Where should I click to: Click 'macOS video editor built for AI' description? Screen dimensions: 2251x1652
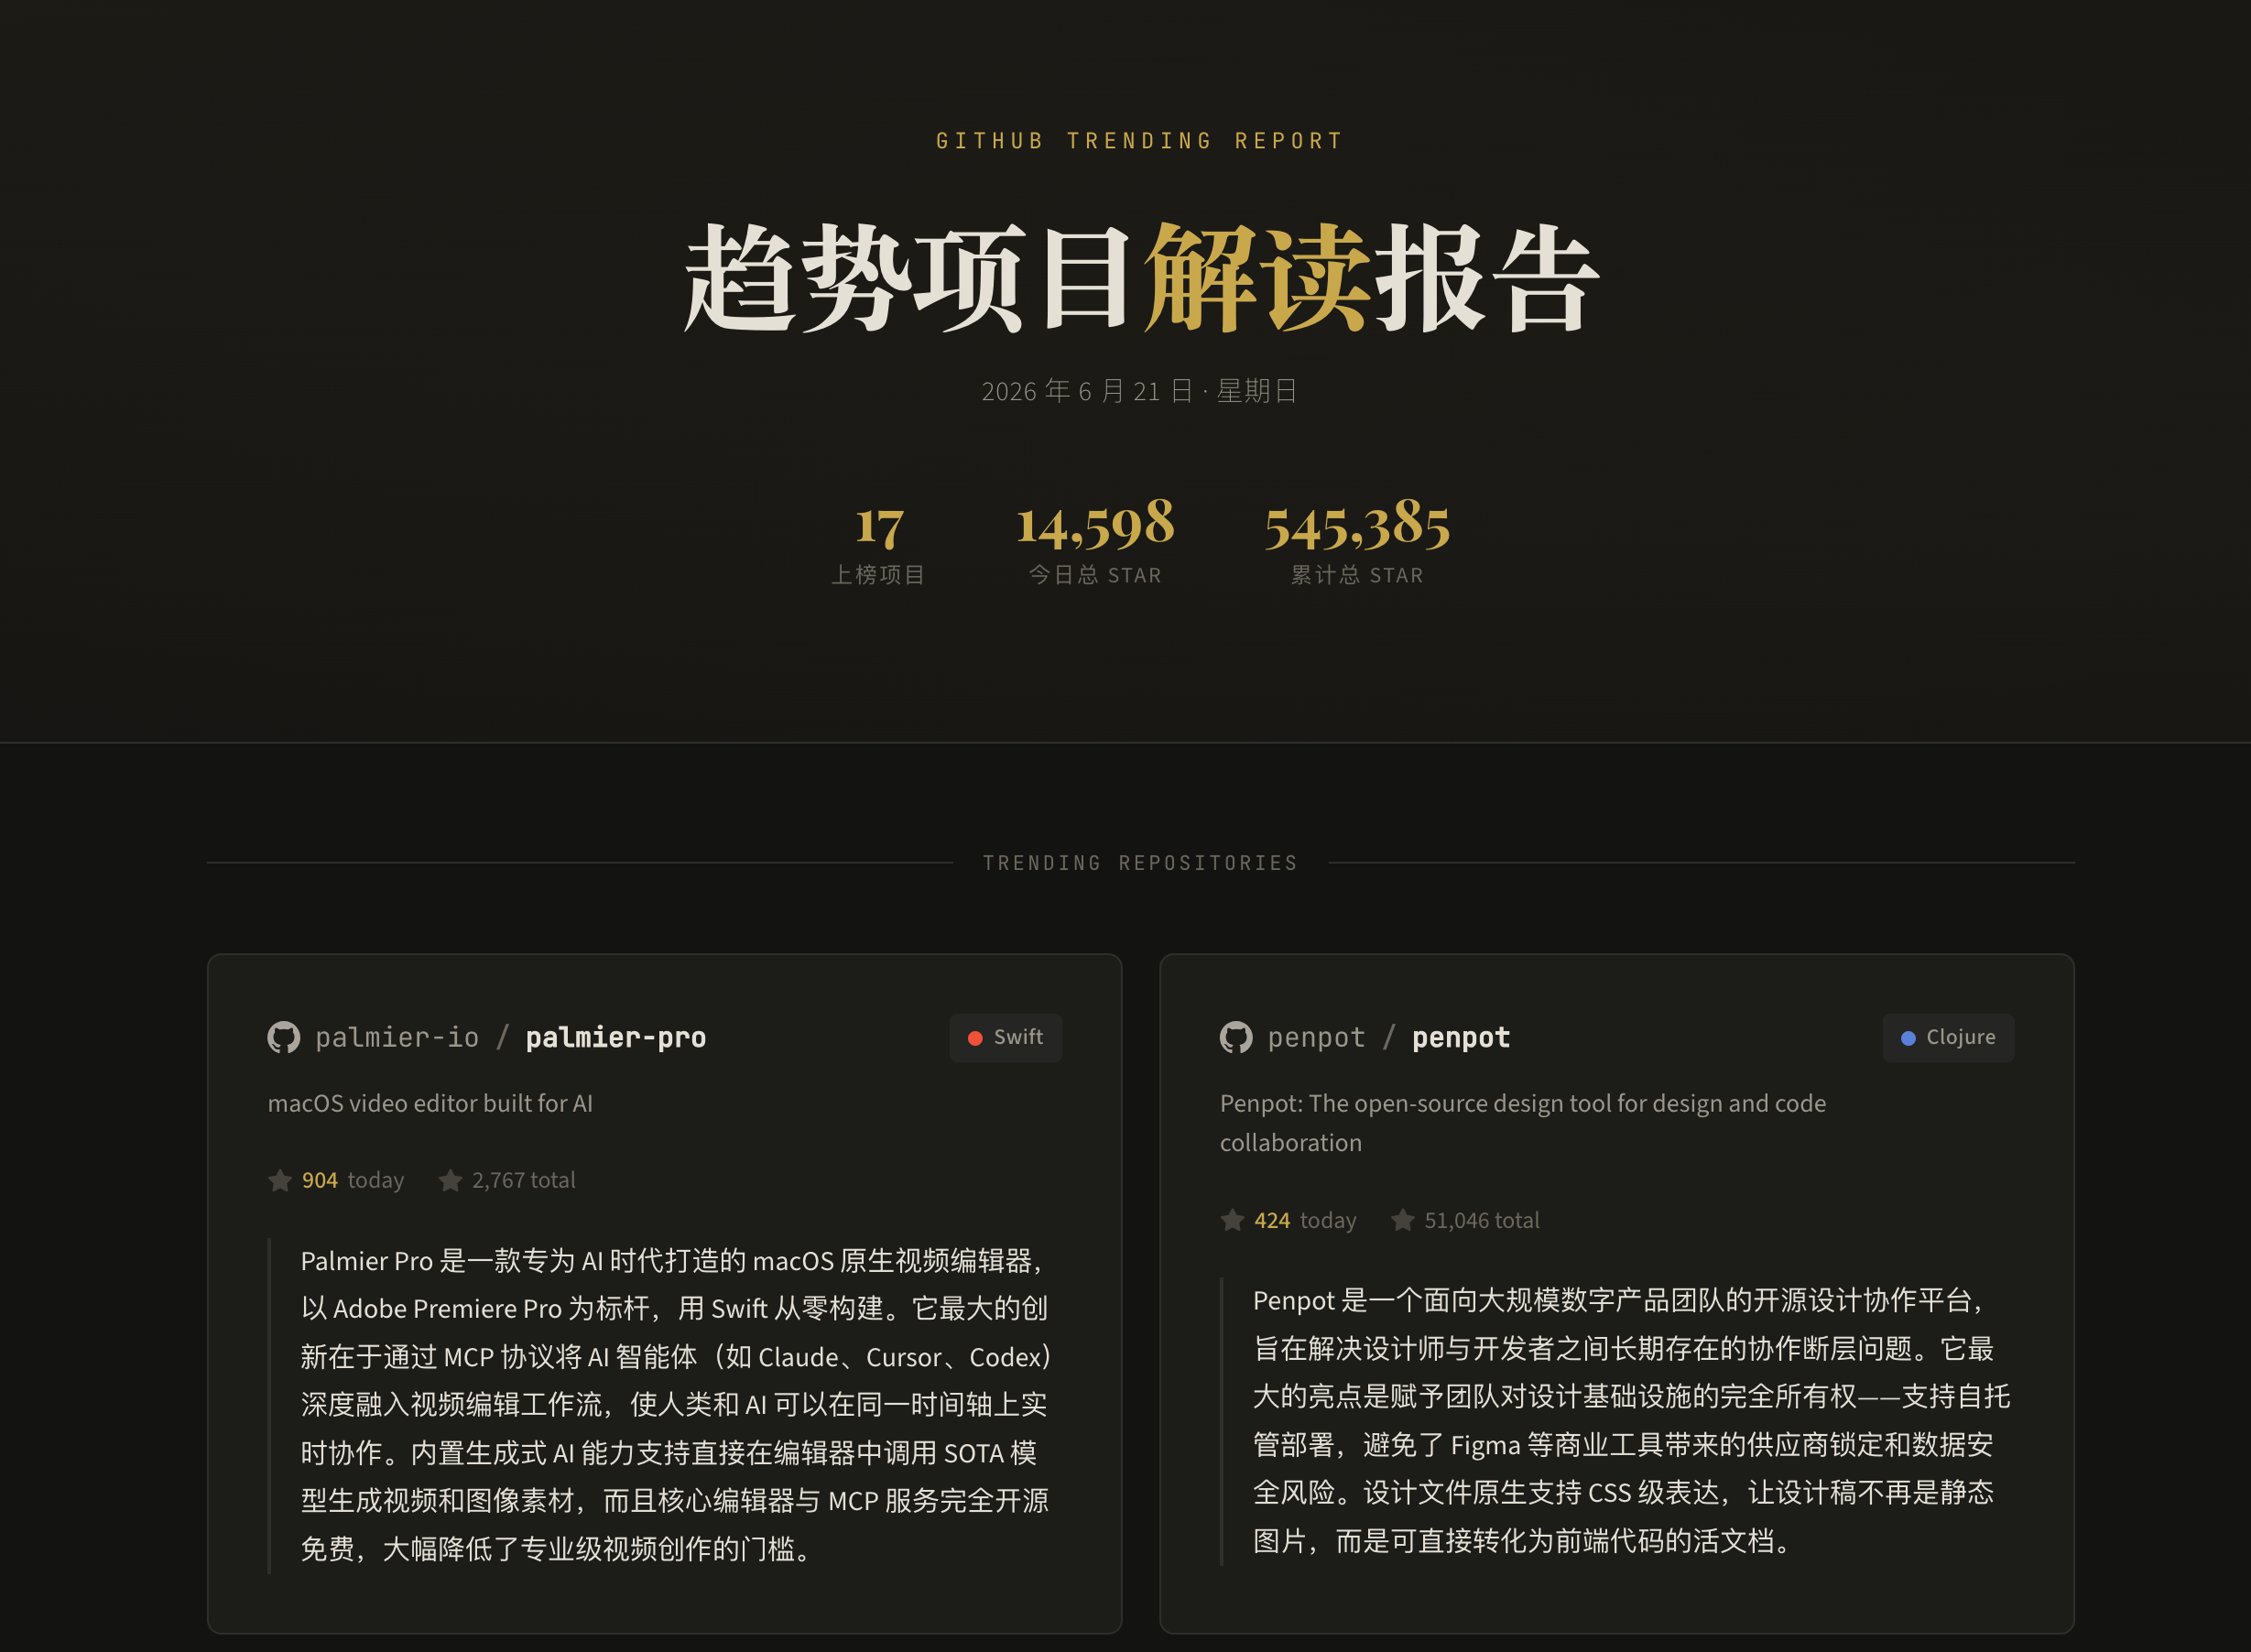[430, 1103]
